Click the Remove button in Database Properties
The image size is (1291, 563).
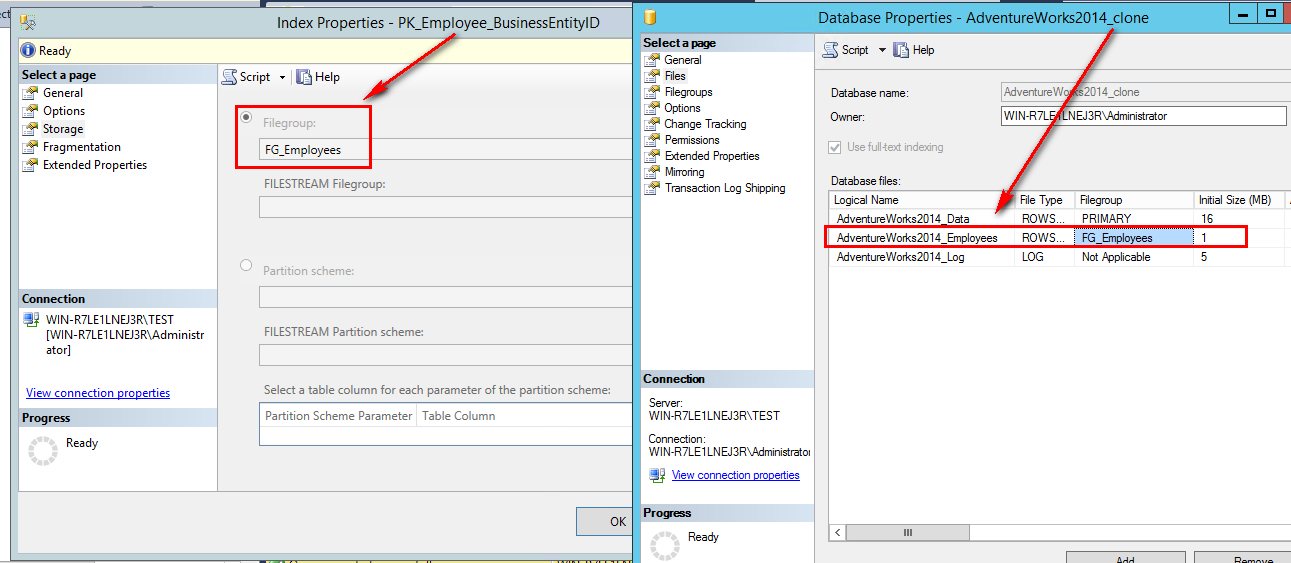[1242, 558]
